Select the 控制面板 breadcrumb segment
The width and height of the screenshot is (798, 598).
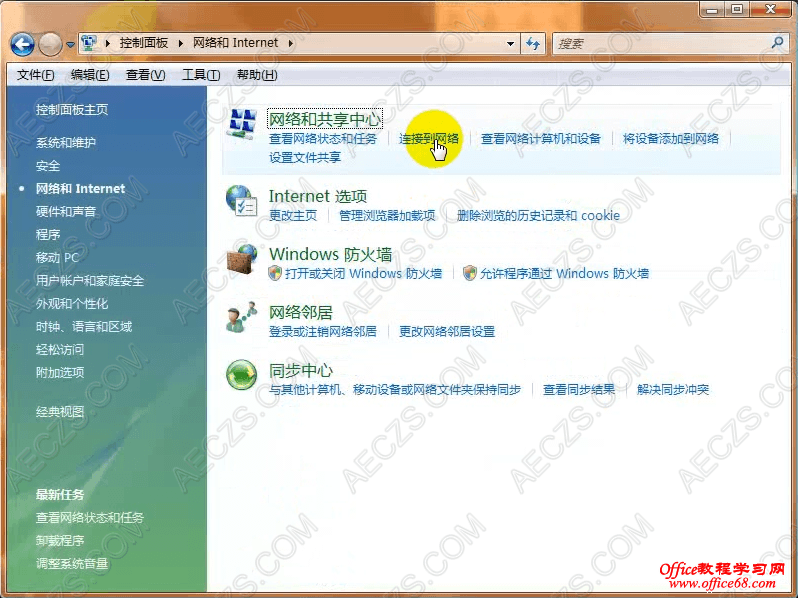144,43
